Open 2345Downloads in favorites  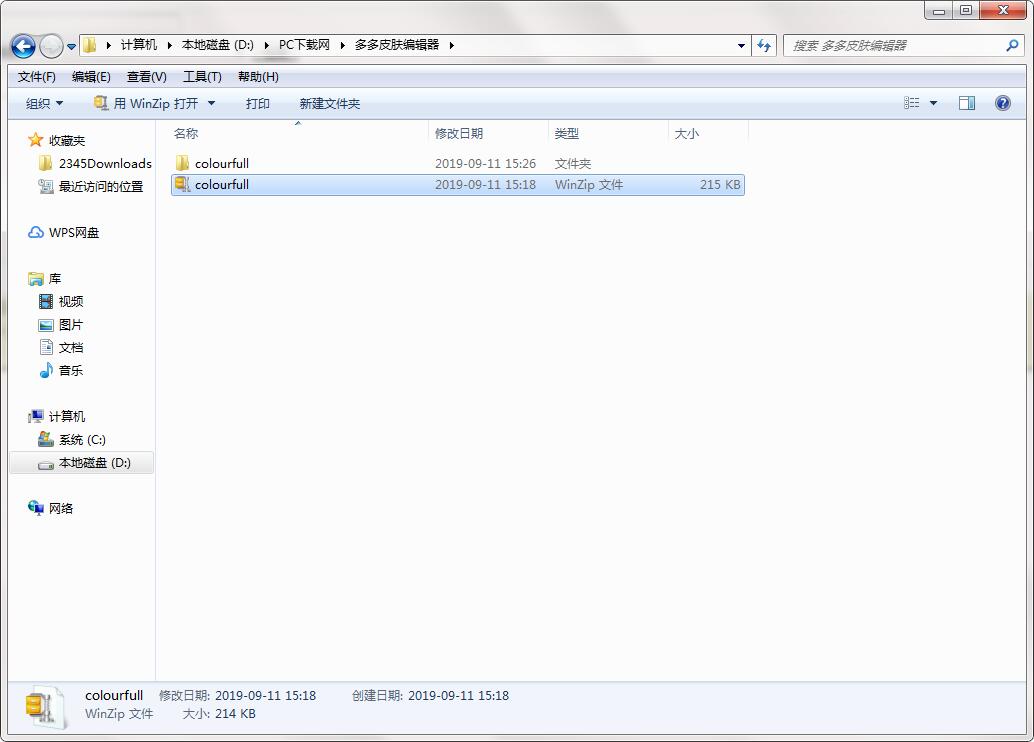105,164
